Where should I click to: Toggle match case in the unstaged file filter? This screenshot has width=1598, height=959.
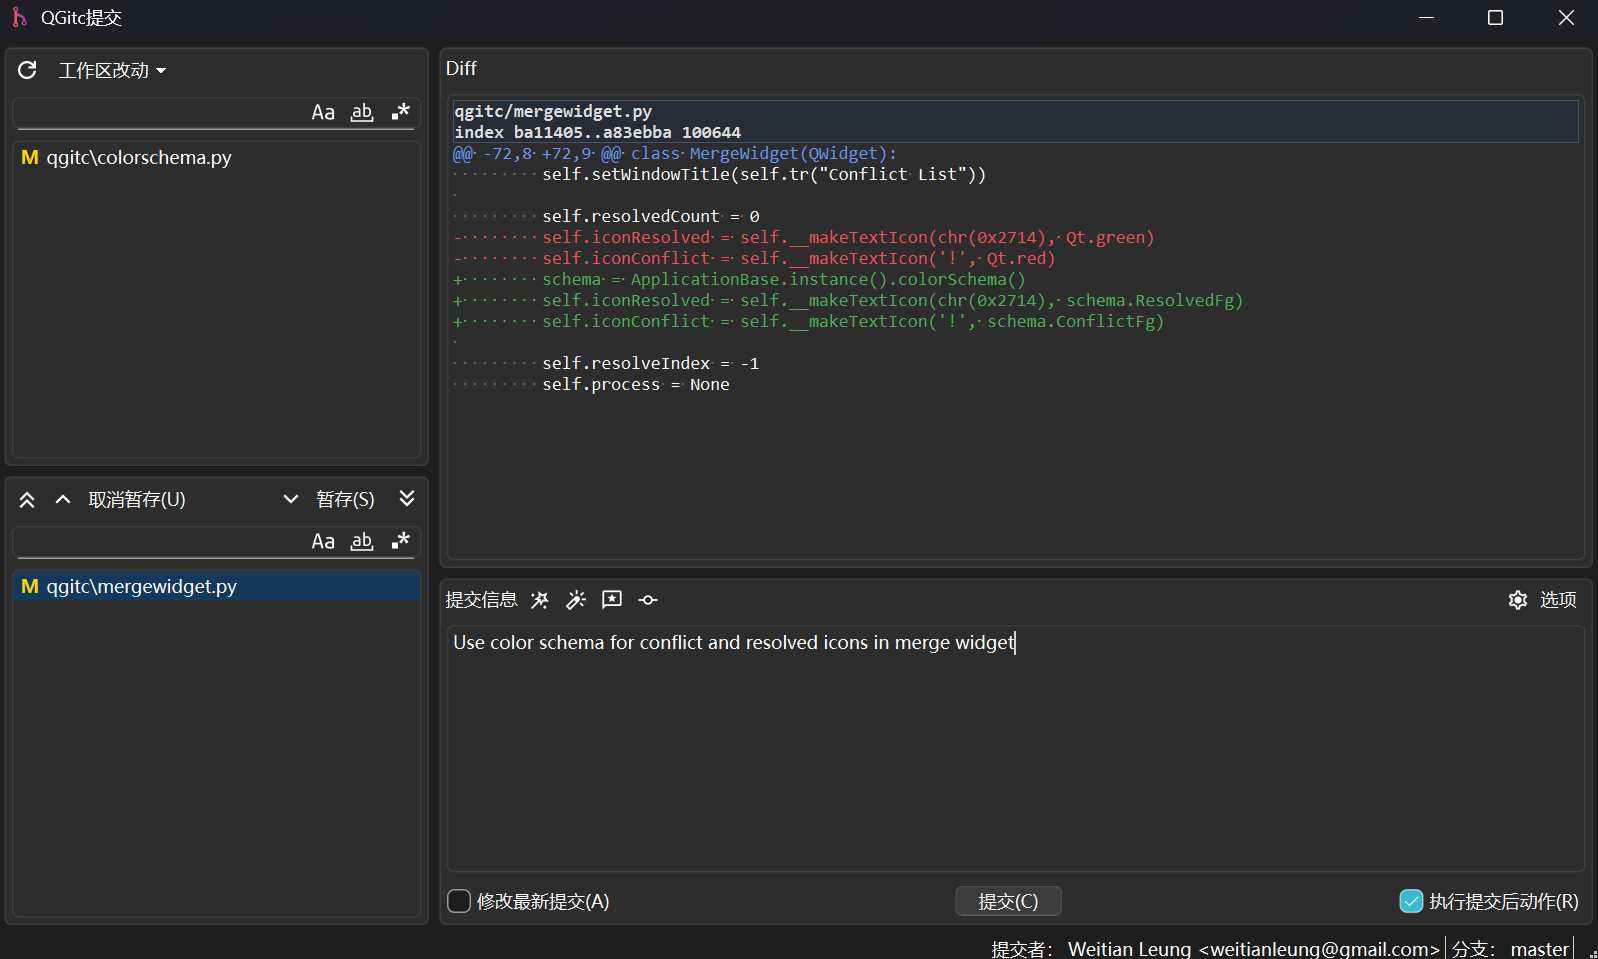click(323, 113)
